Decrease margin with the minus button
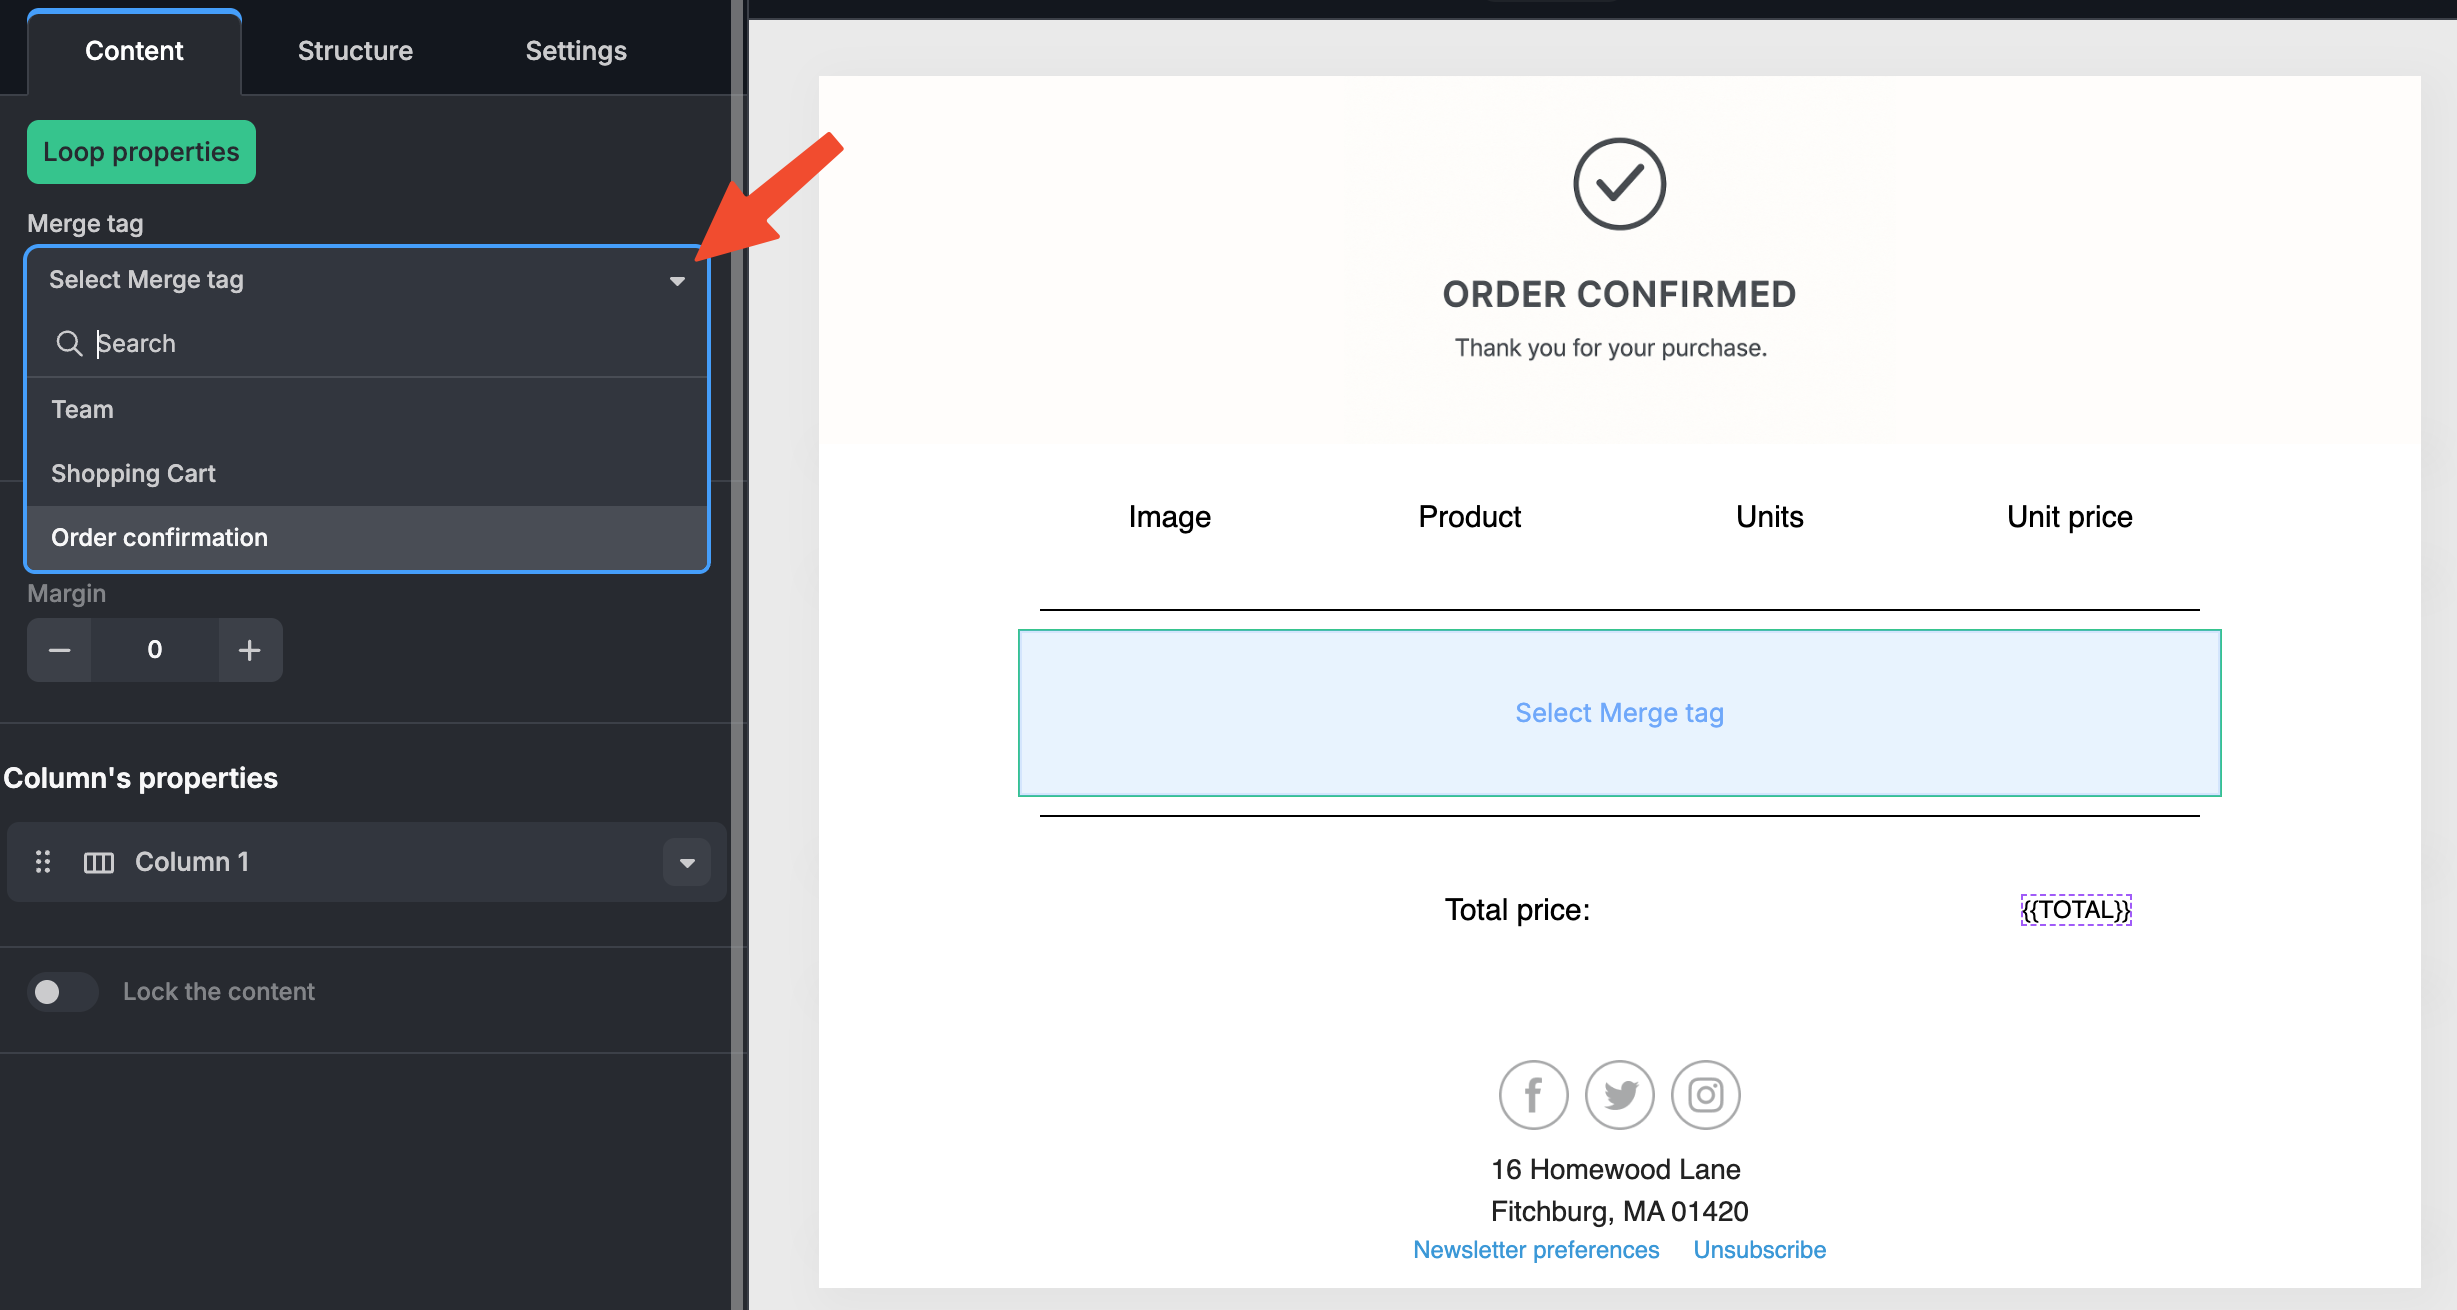 (x=60, y=650)
